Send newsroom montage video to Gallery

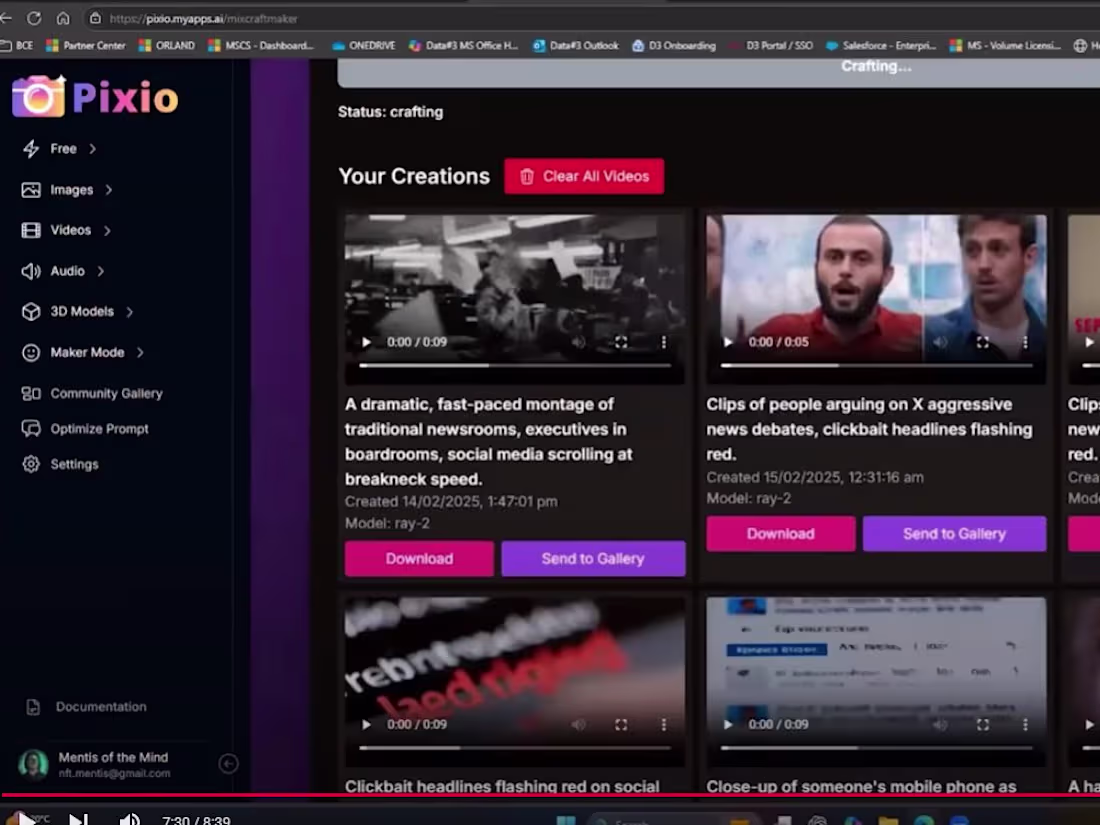click(x=593, y=558)
